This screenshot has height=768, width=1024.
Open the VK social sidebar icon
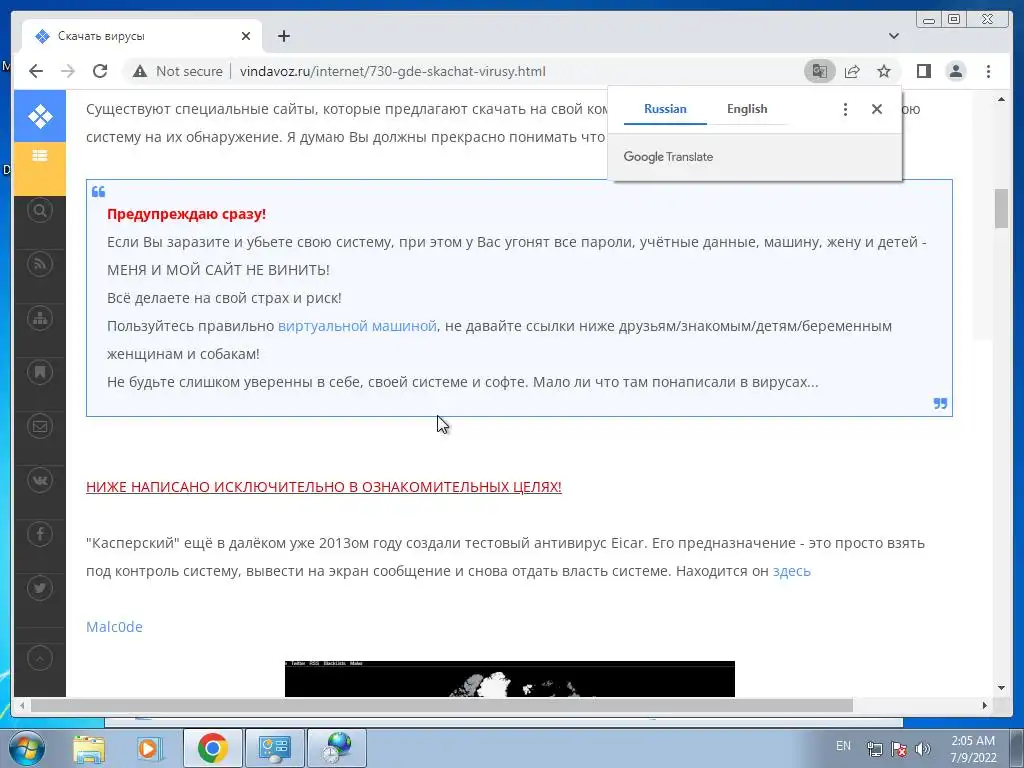(40, 481)
